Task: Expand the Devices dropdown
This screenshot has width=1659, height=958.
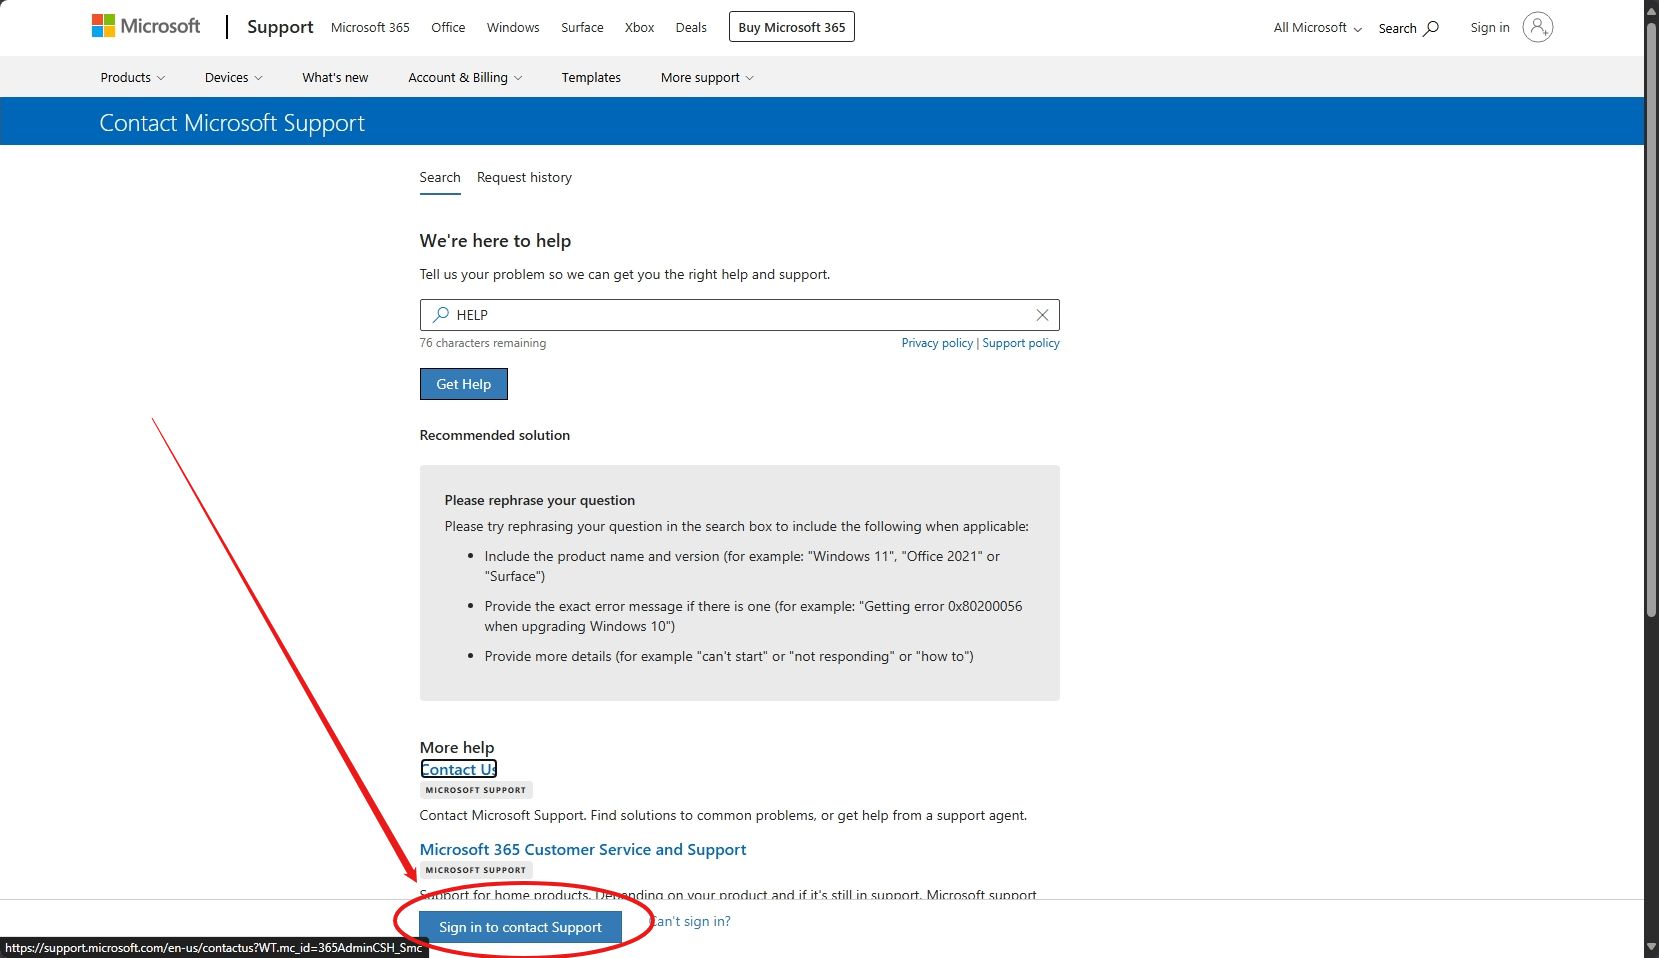Action: [x=234, y=77]
